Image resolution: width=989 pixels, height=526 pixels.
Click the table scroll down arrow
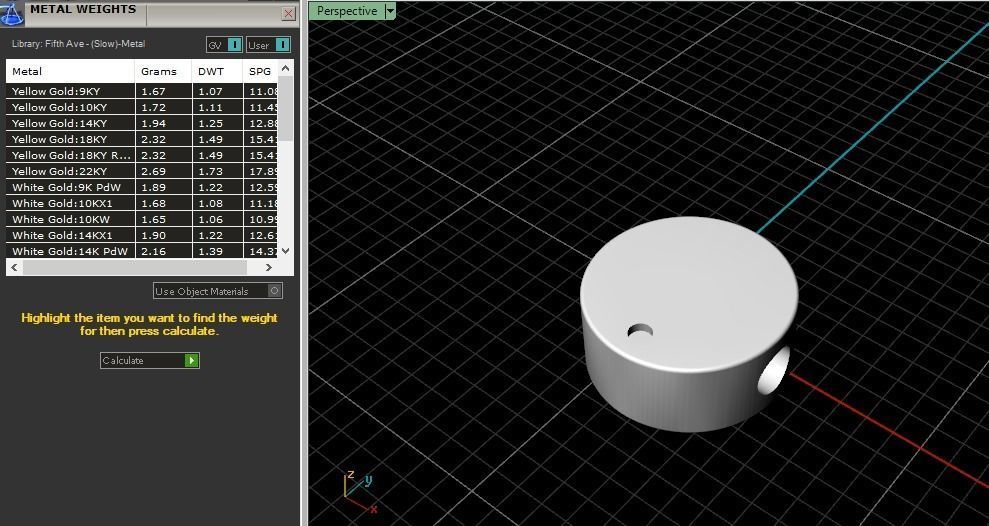coord(286,251)
